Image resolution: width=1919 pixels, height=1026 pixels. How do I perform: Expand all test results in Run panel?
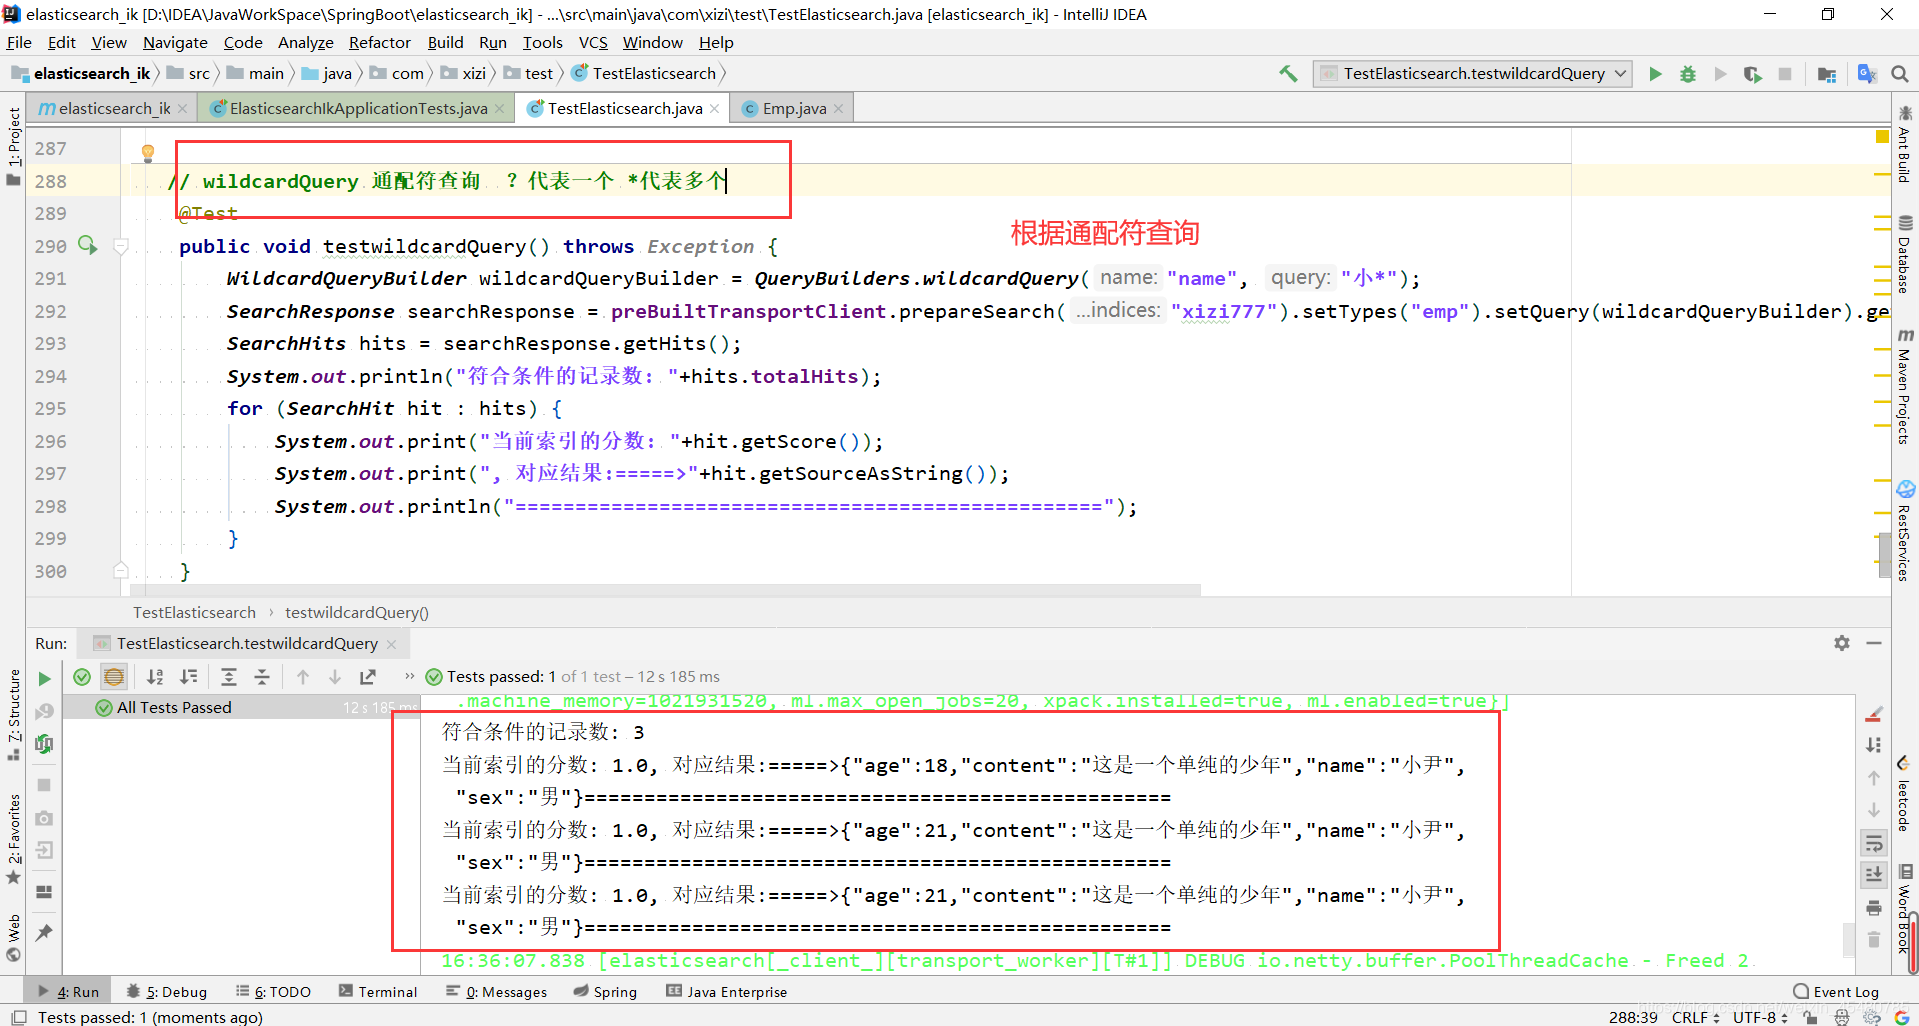[229, 677]
